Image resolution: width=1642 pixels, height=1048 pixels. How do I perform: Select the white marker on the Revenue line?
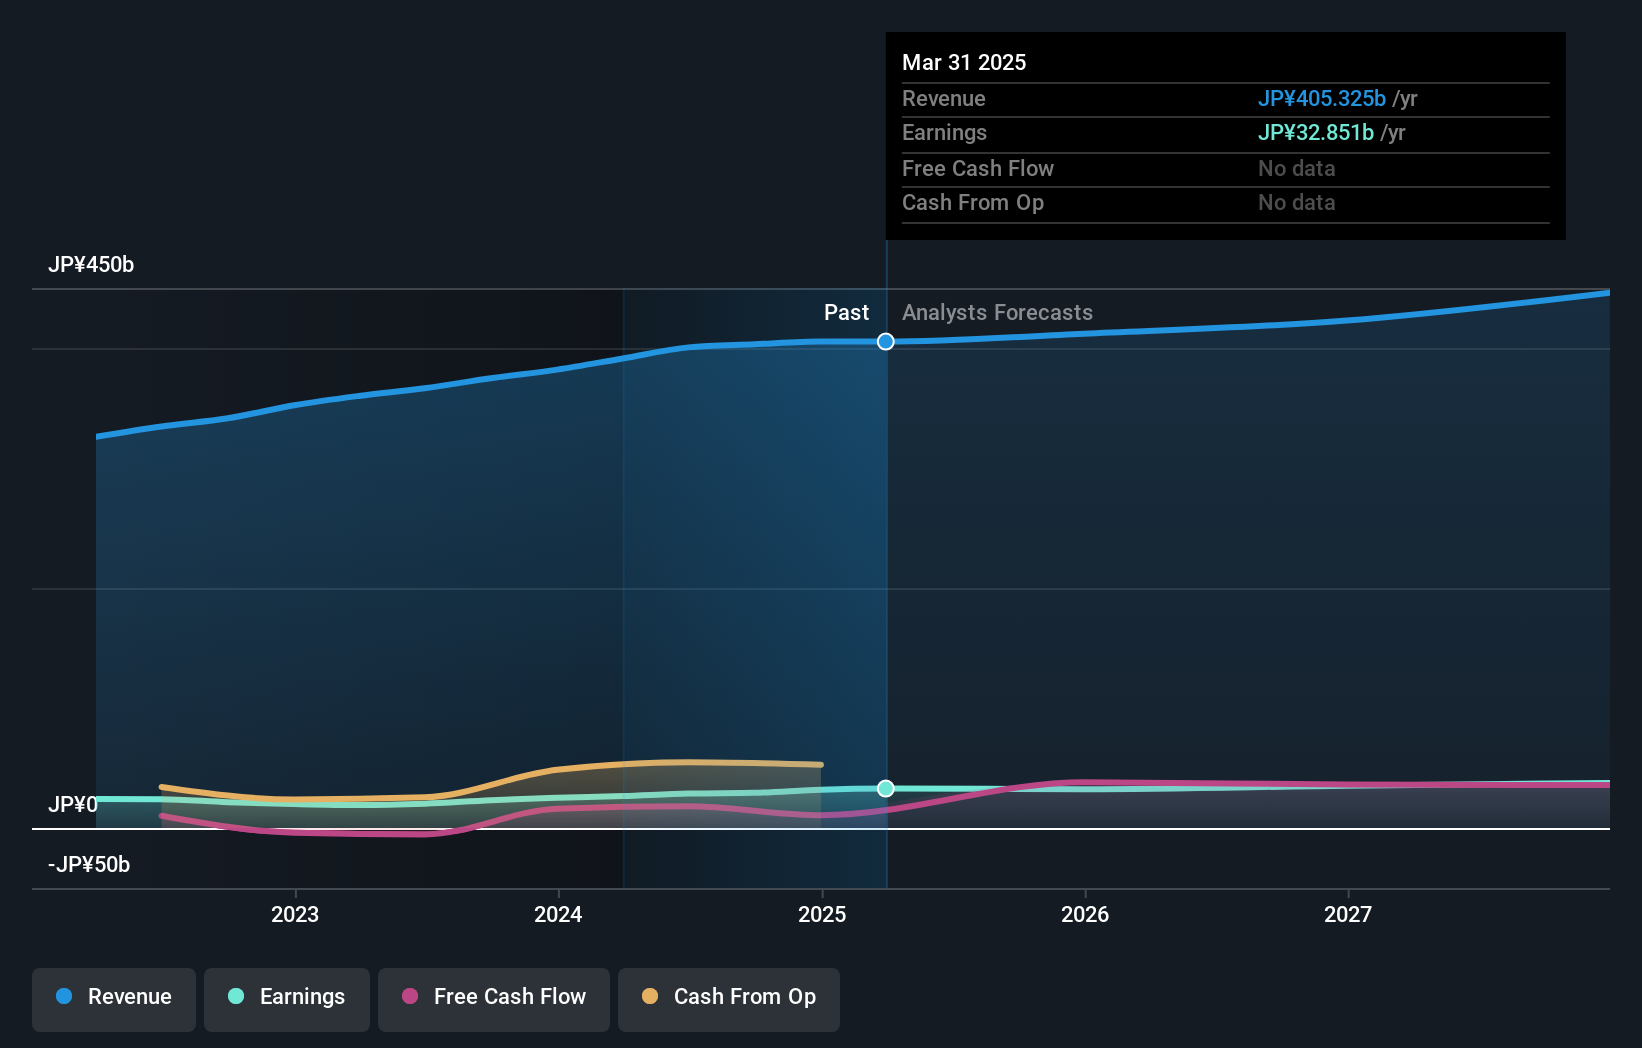coord(885,341)
